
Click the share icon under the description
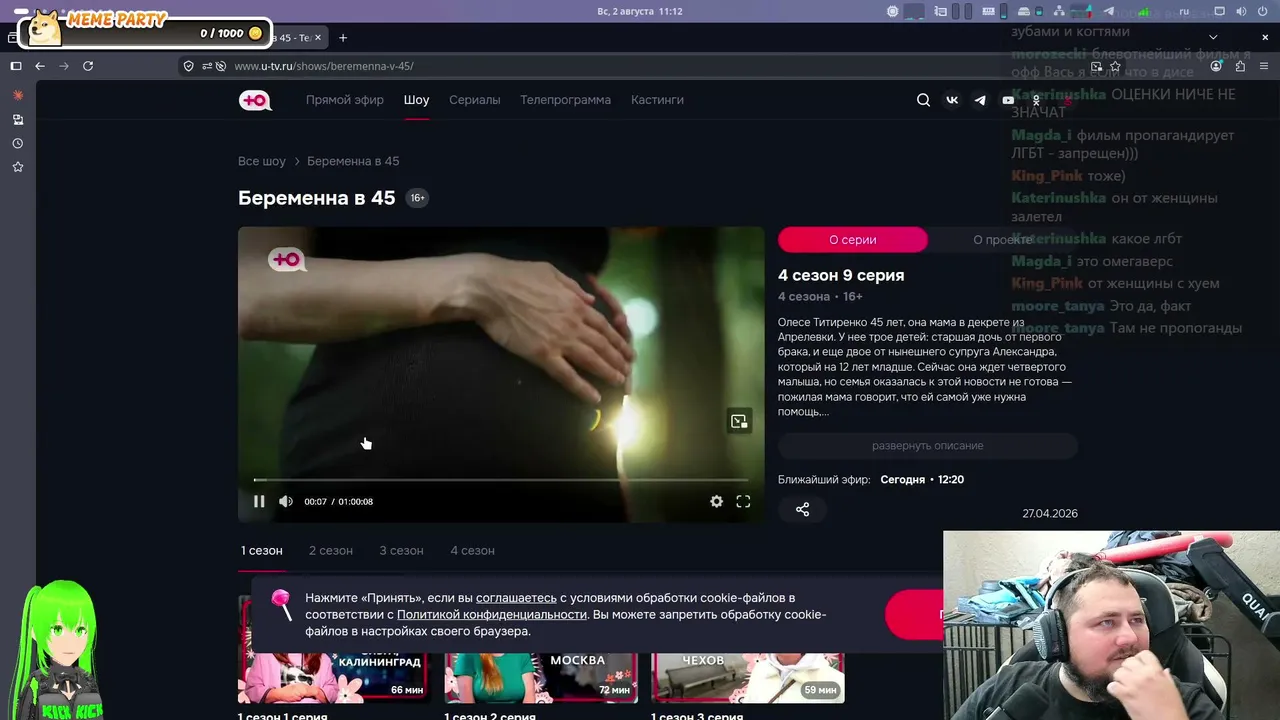click(802, 509)
